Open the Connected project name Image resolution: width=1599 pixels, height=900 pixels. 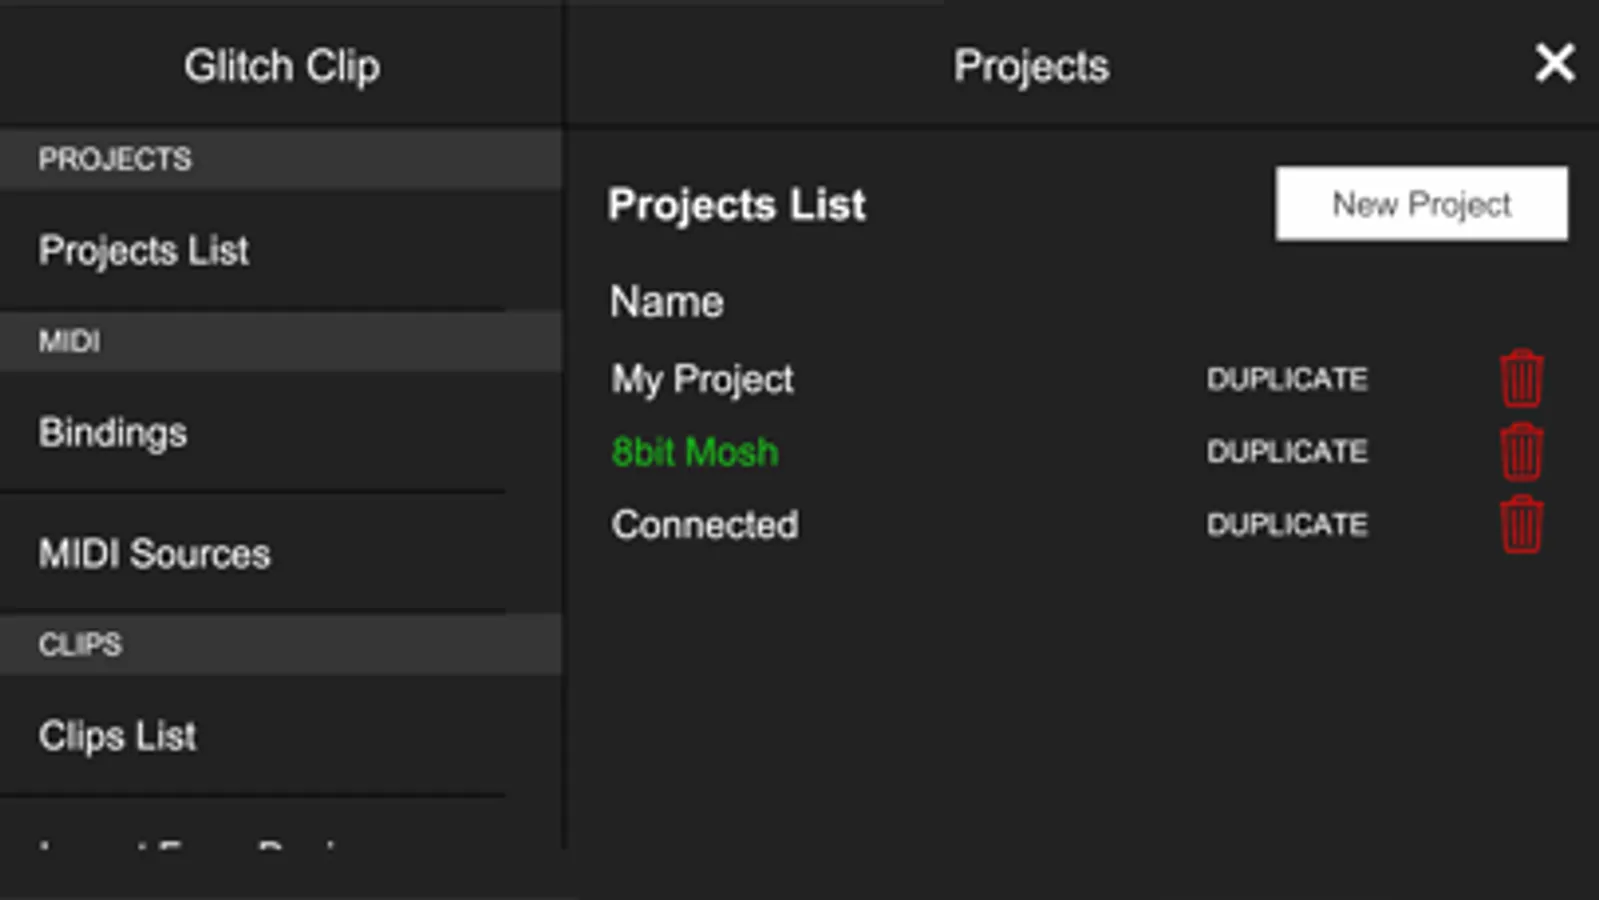coord(705,525)
